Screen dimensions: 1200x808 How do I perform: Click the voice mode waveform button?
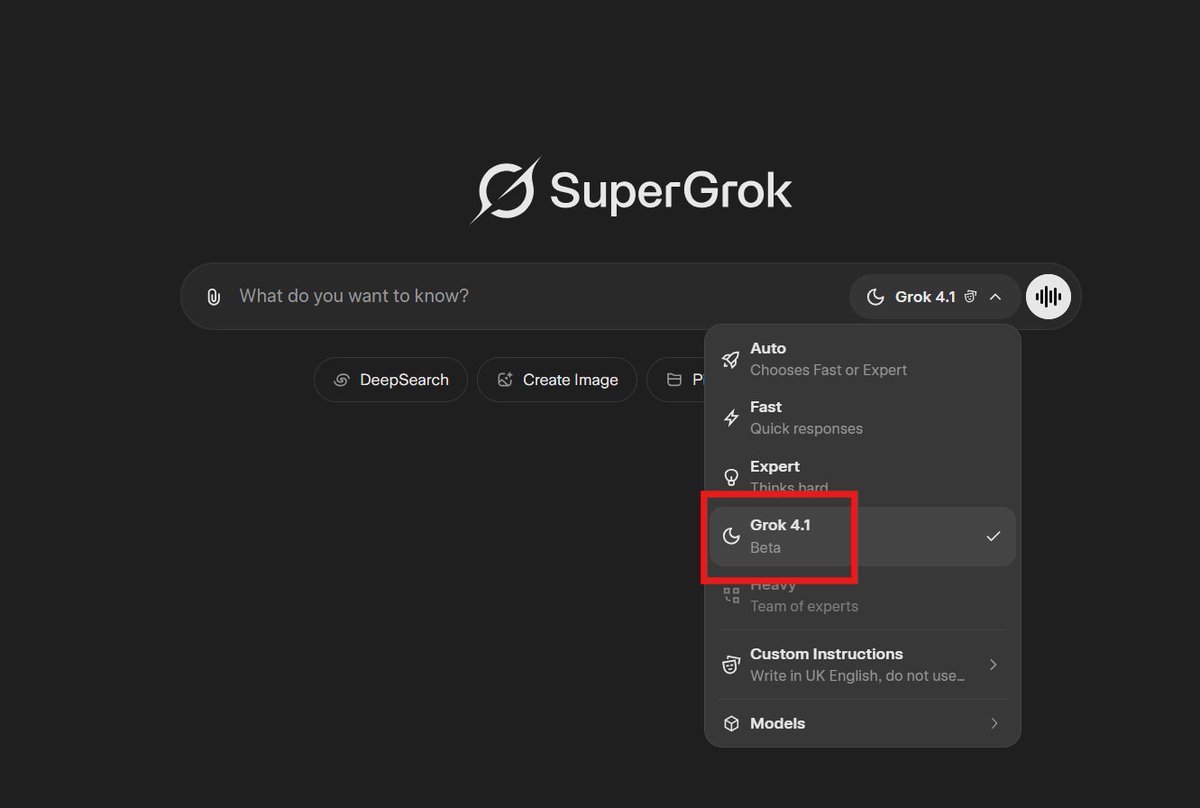[x=1048, y=297]
